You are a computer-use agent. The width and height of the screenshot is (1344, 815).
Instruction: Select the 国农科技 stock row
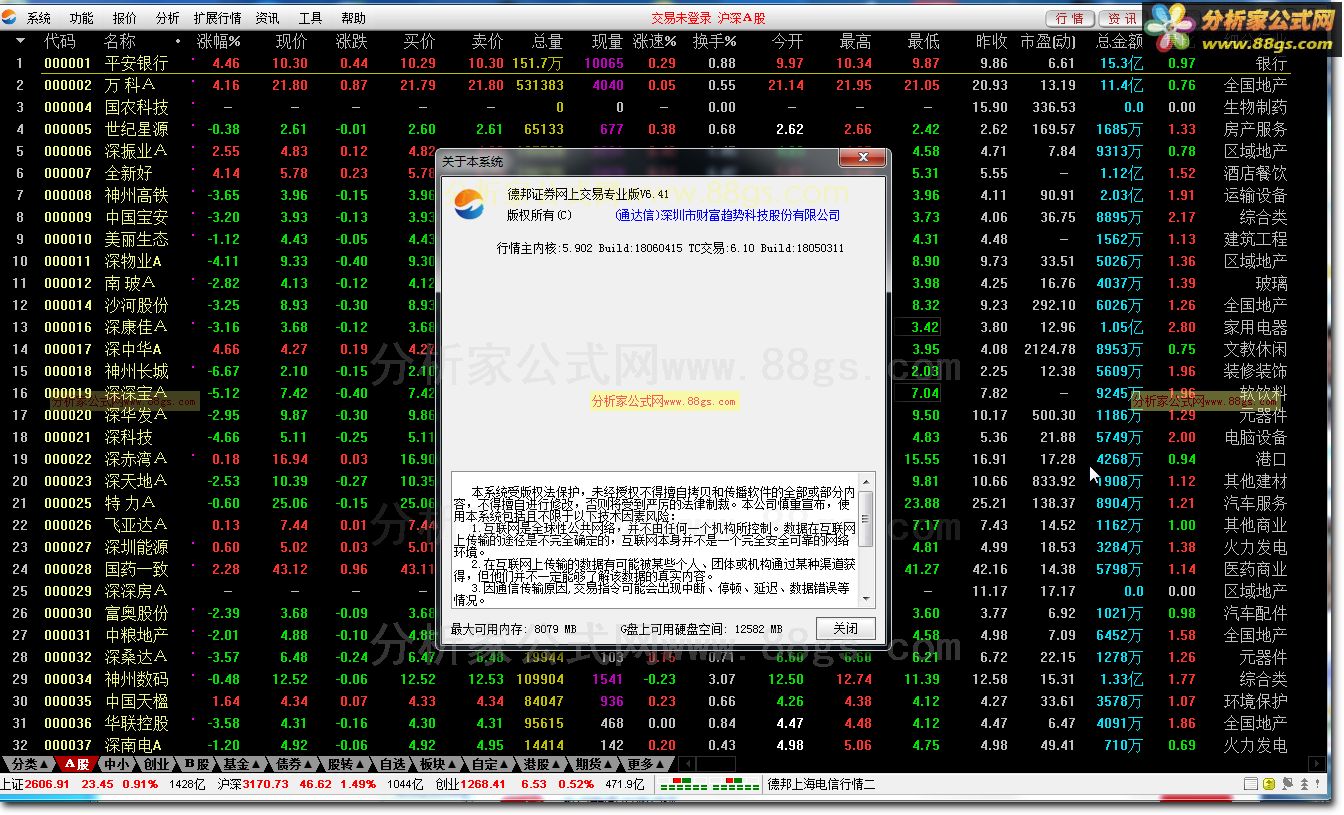[645, 107]
